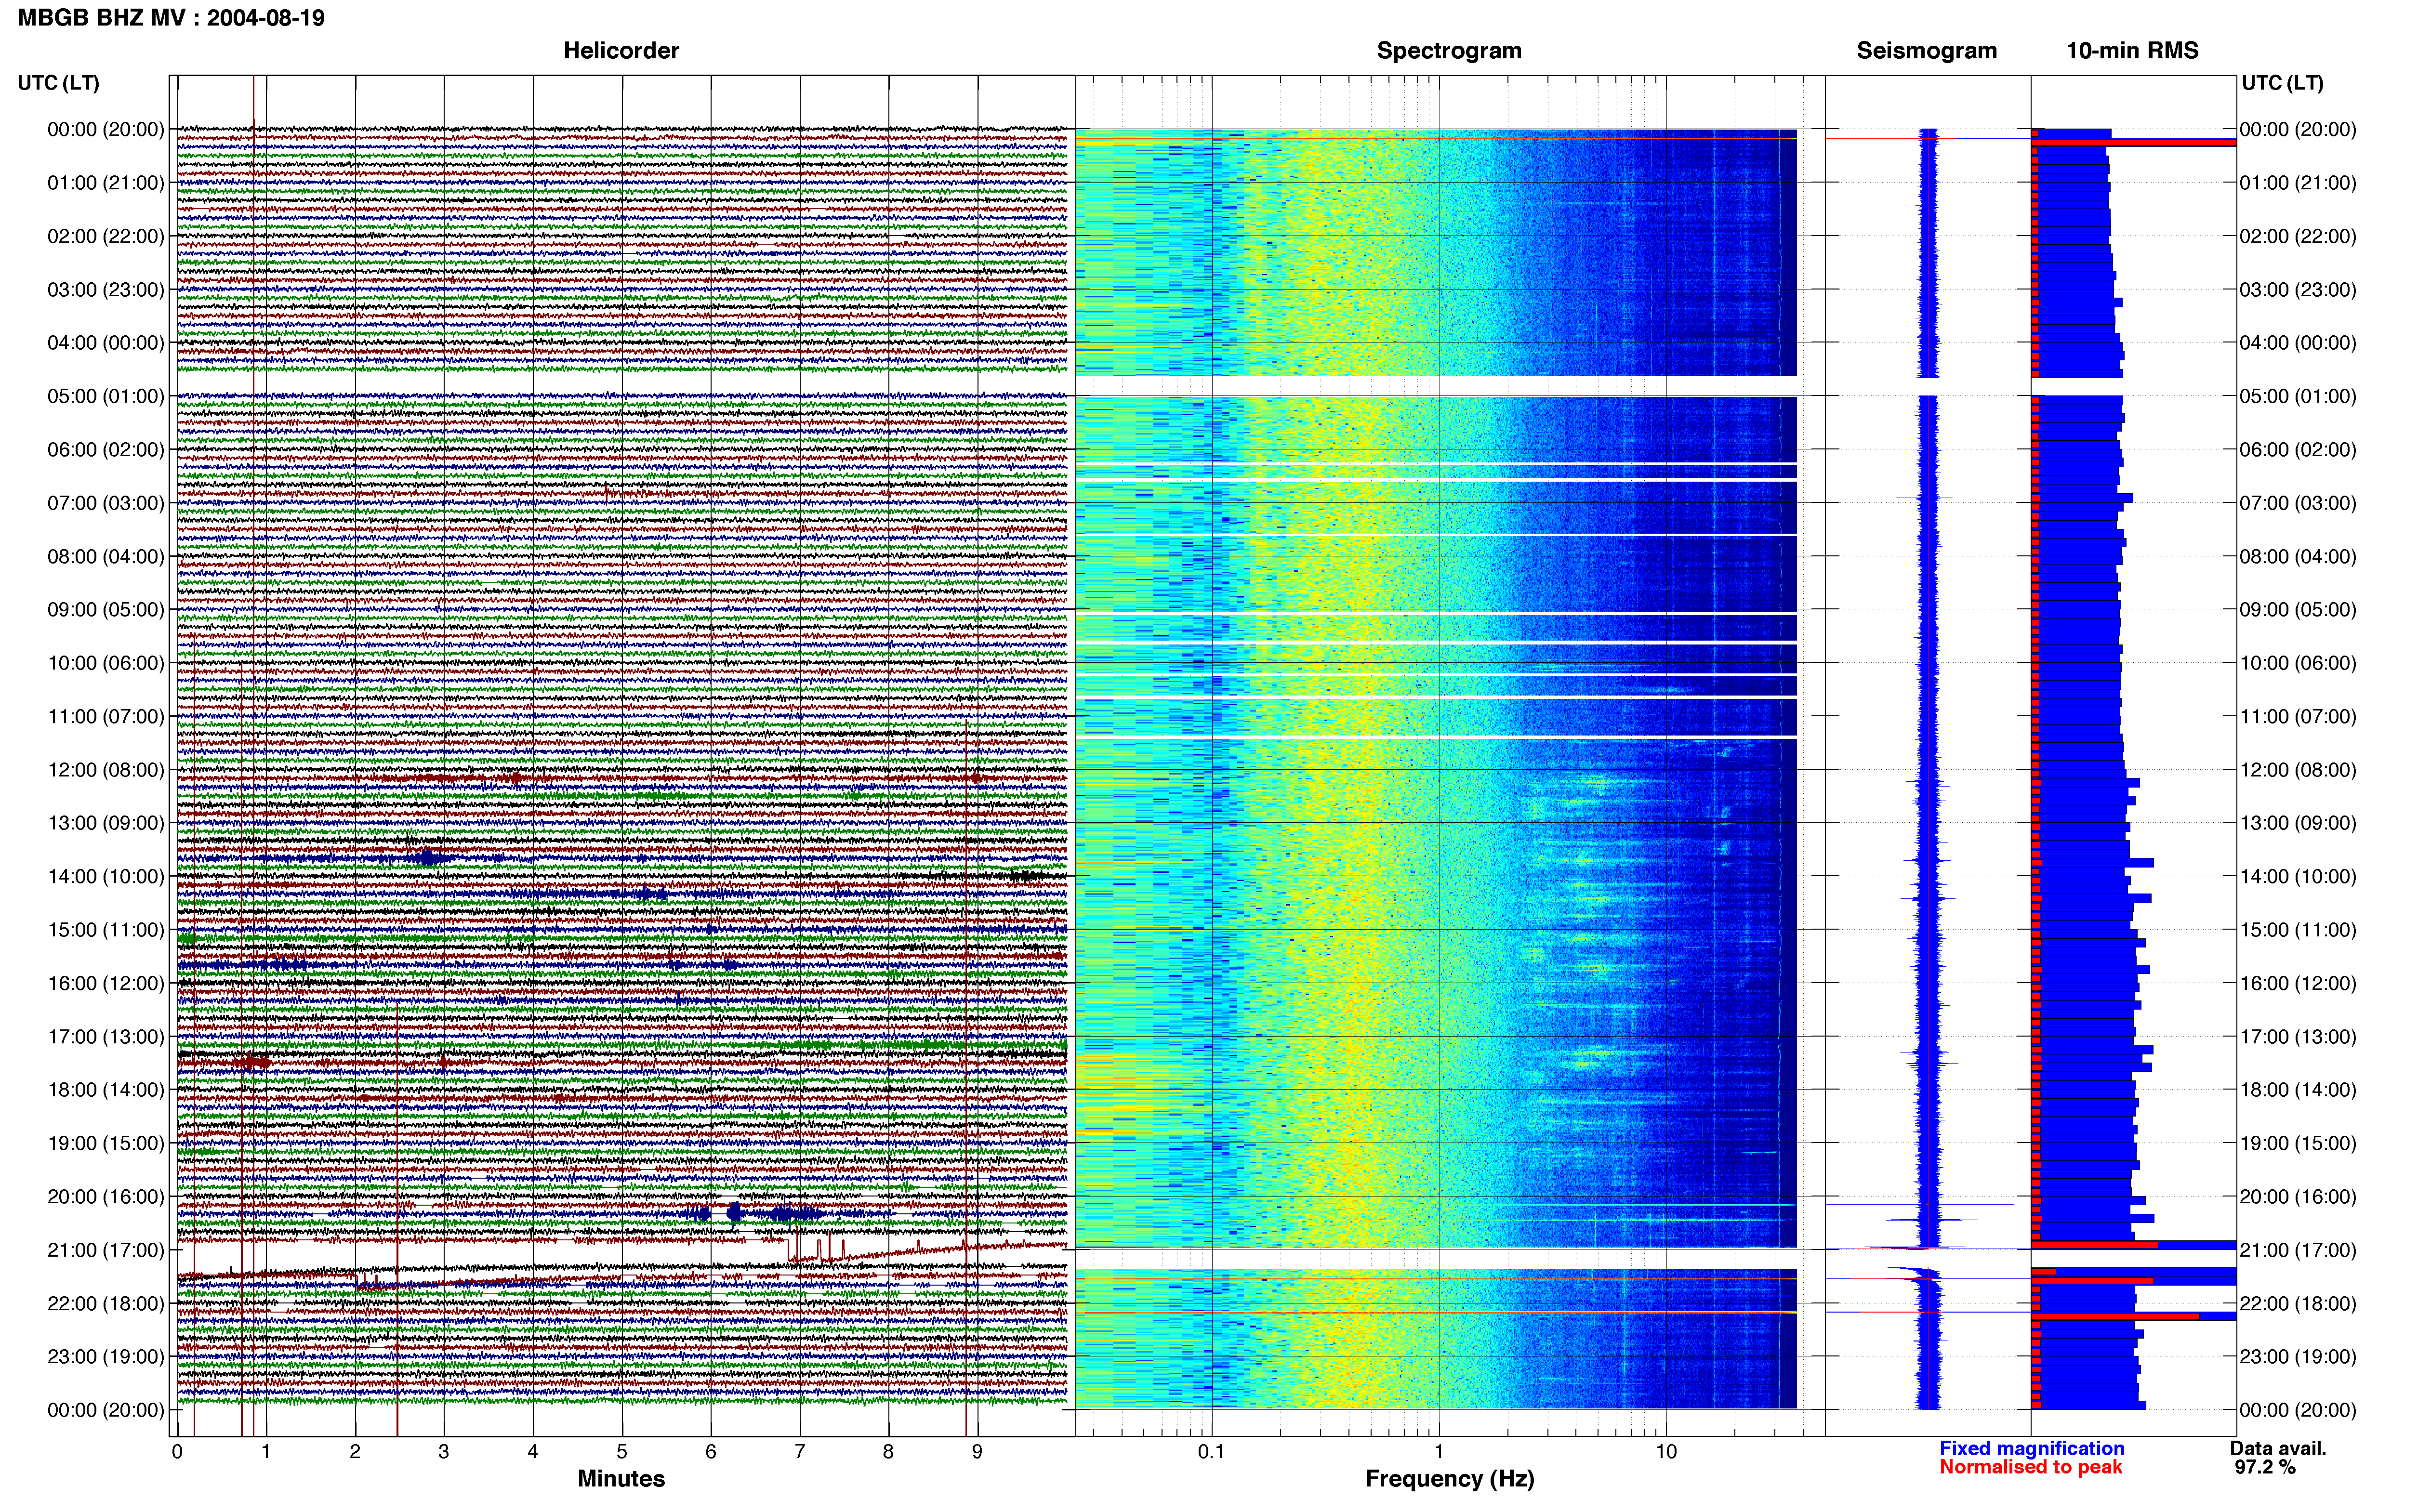Click RMS axis label '12:00 (08:00)'

tap(2298, 770)
